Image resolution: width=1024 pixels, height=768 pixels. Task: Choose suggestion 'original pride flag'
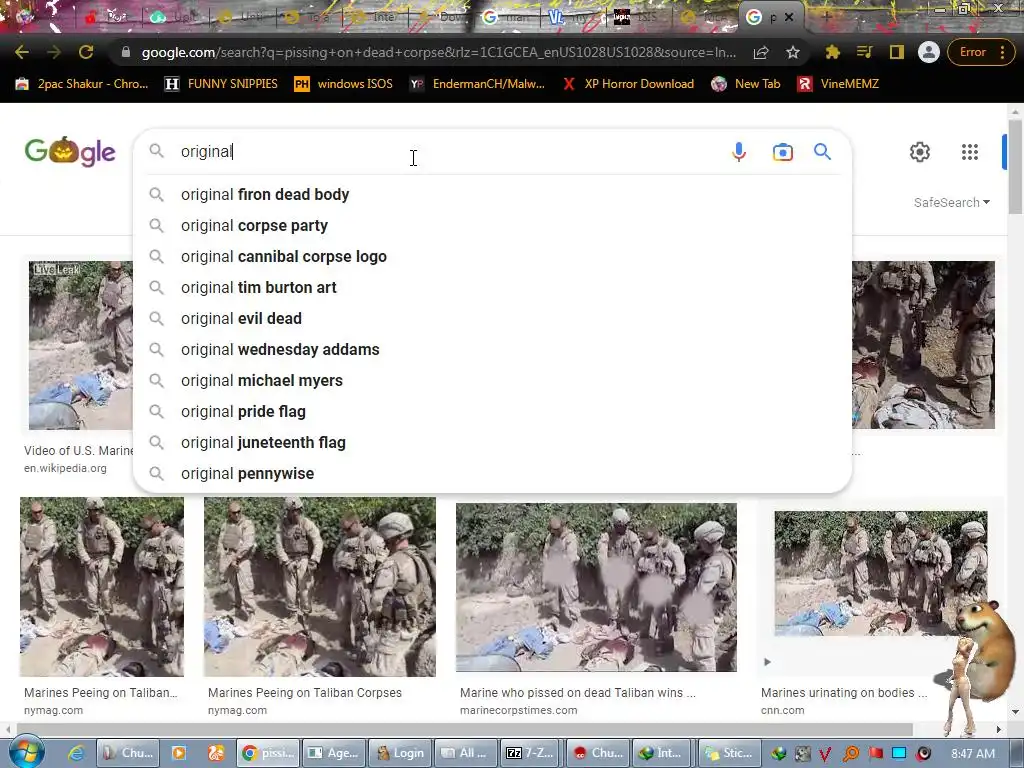492,411
